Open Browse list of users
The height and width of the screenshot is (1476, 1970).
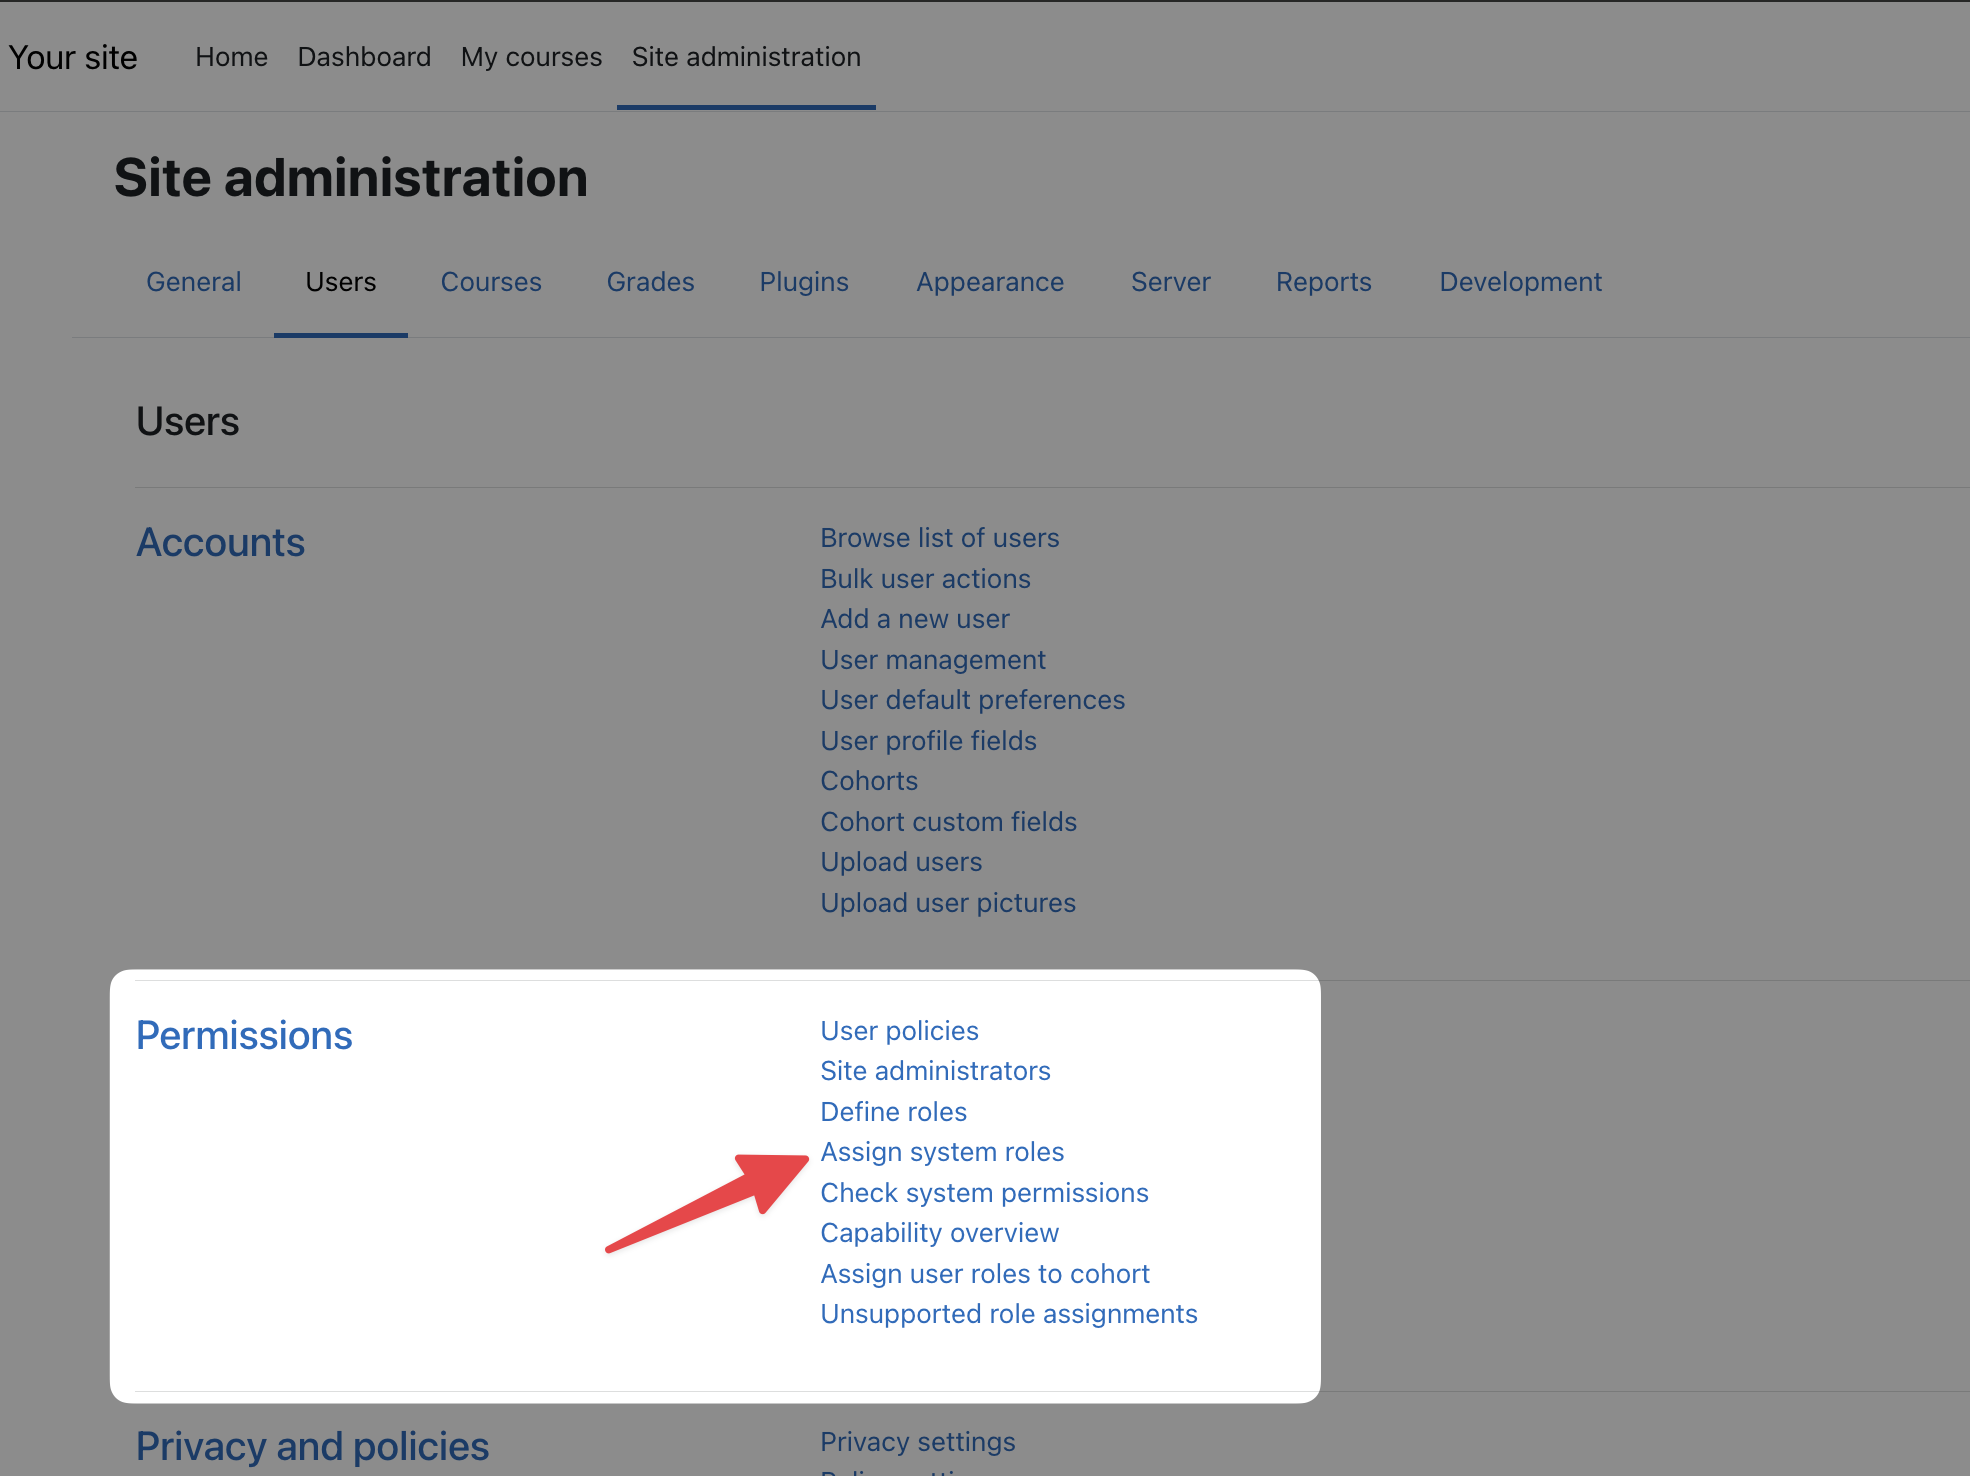coord(939,538)
